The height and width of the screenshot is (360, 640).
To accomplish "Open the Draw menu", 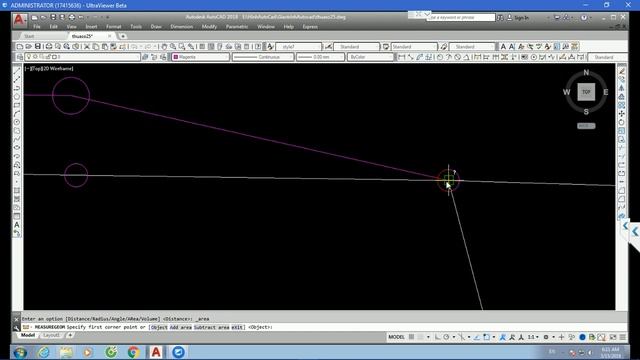I will point(156,27).
